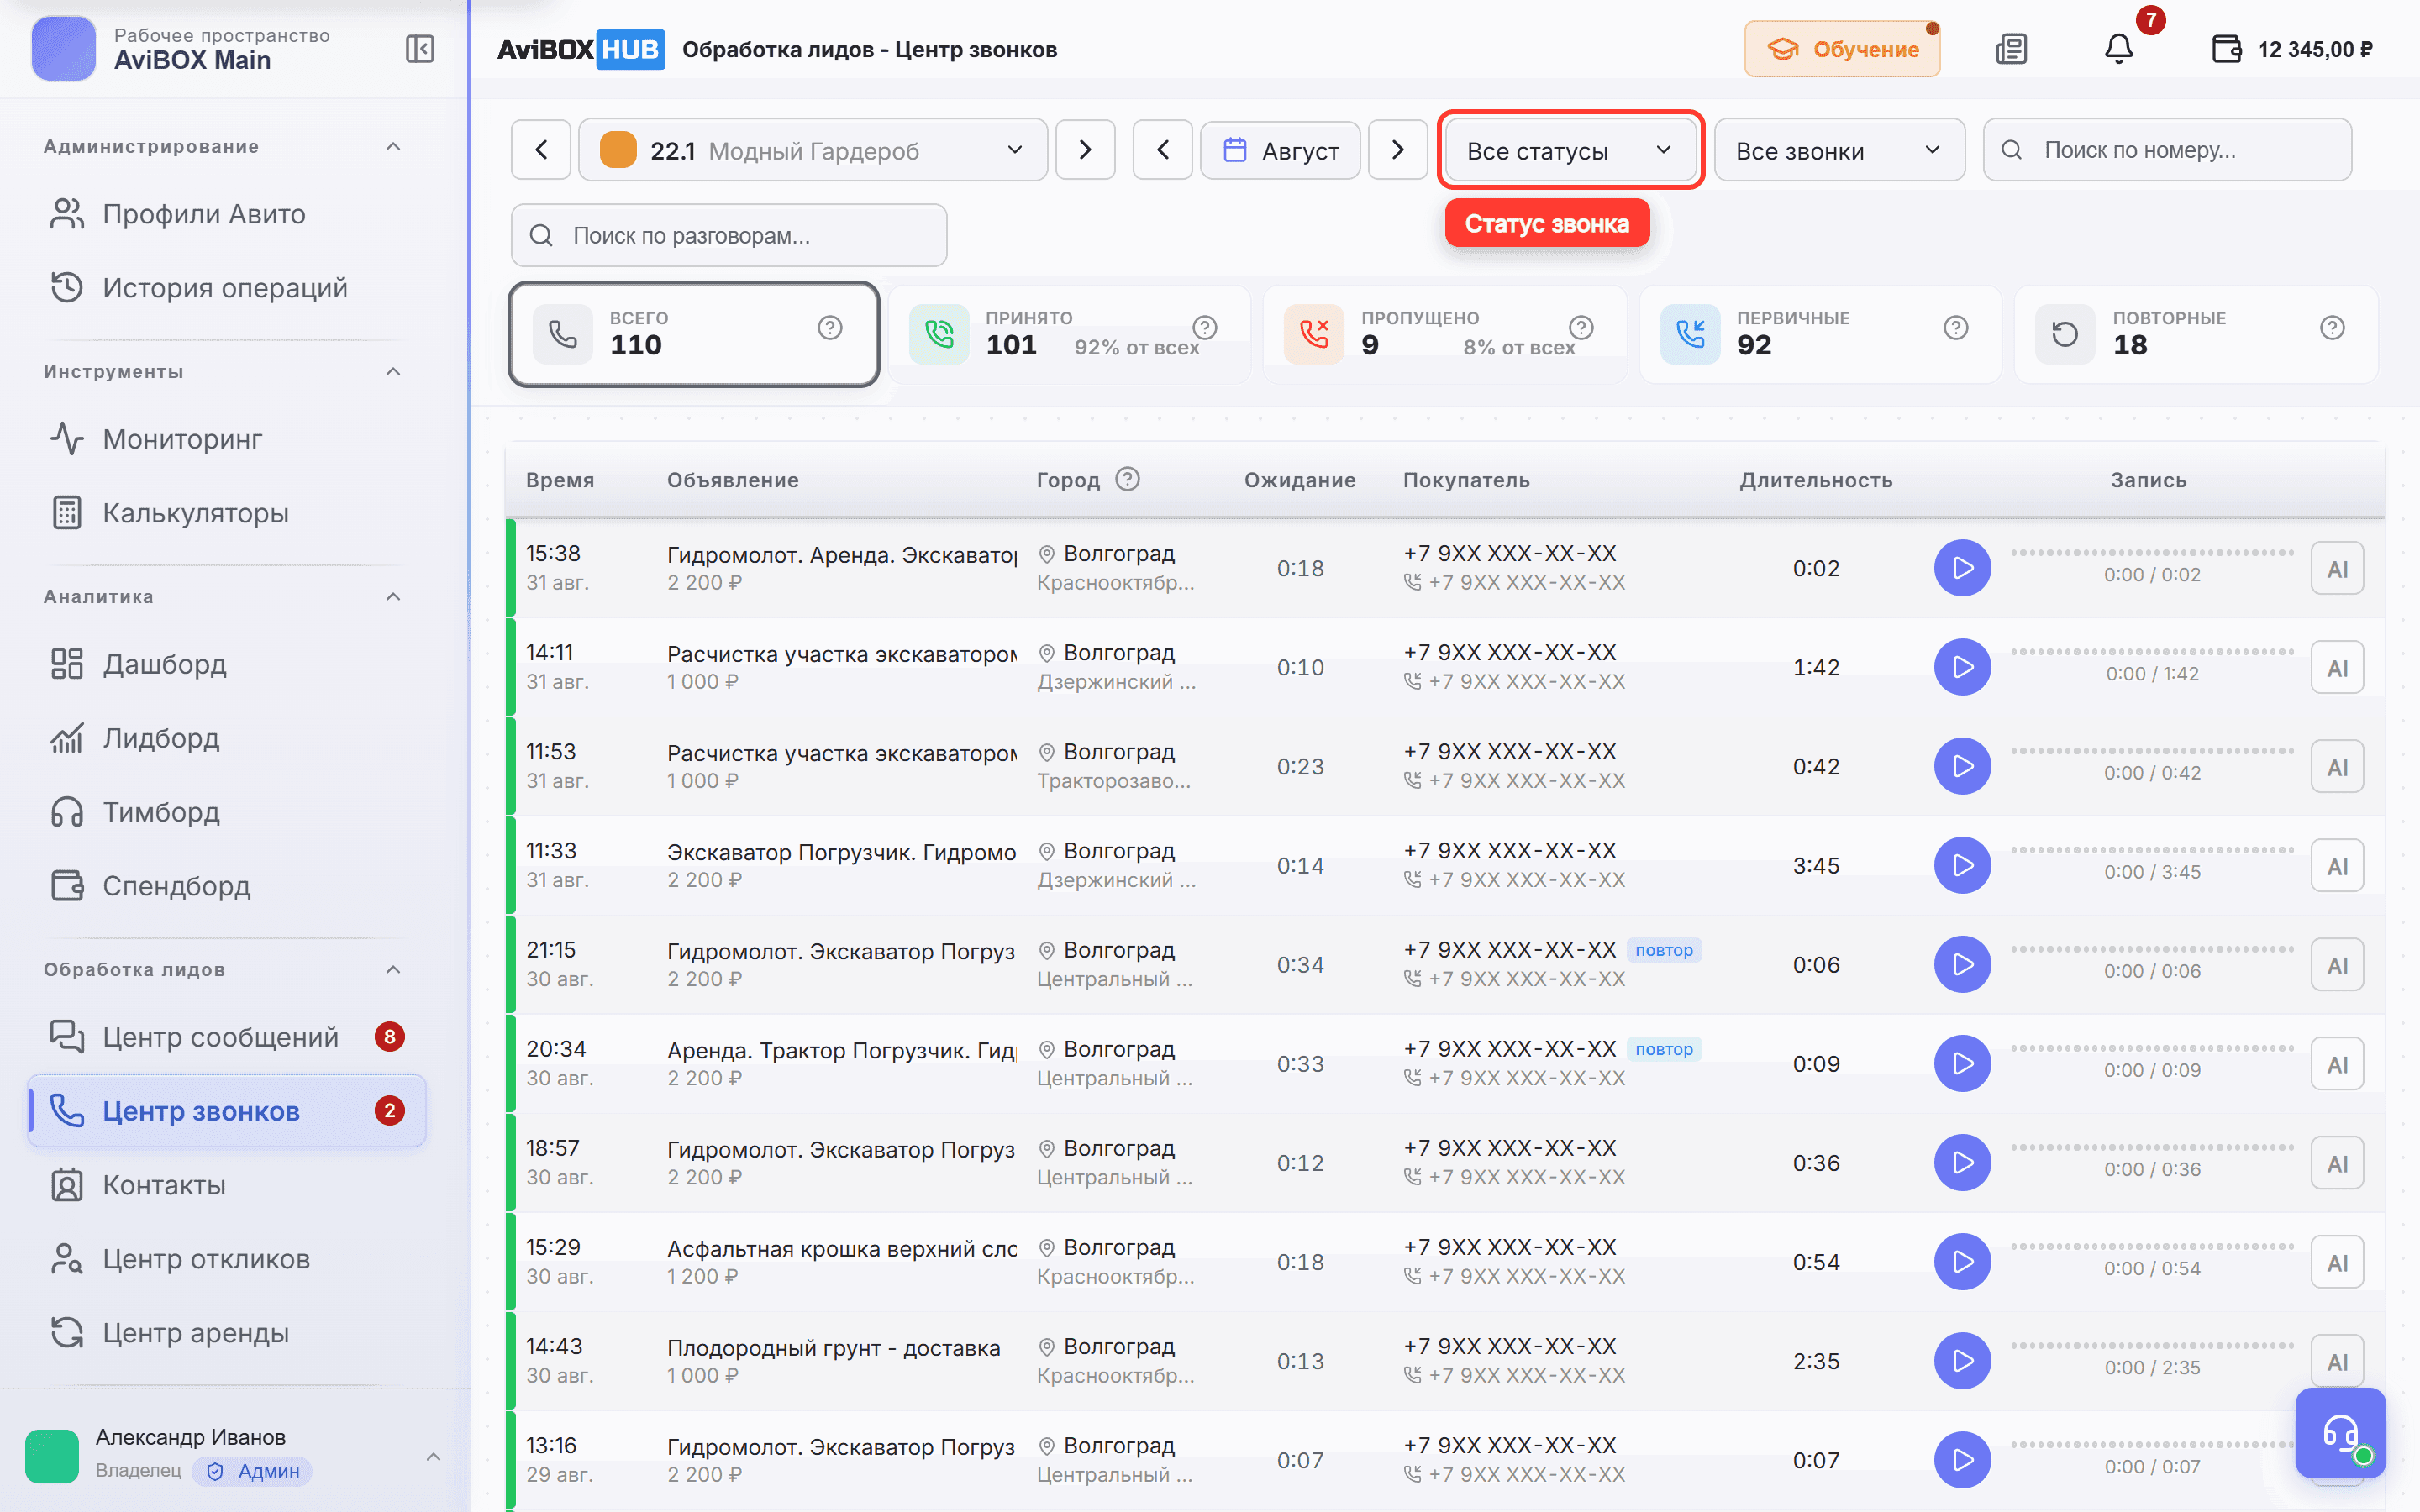Seek the 11:53 call audio progress bar
This screenshot has width=2420, height=1512.
tap(2152, 750)
